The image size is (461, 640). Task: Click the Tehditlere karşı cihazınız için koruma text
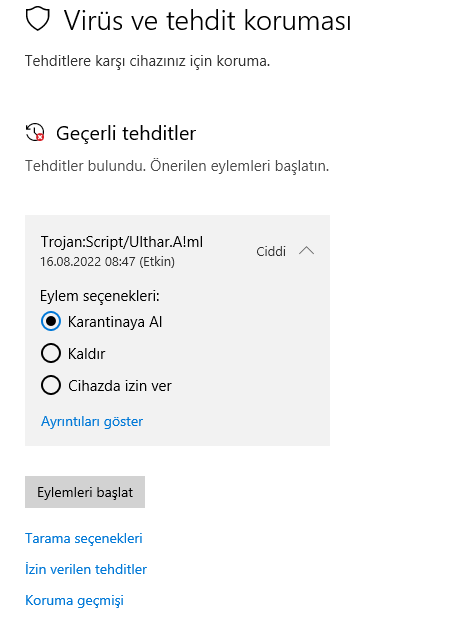click(147, 61)
